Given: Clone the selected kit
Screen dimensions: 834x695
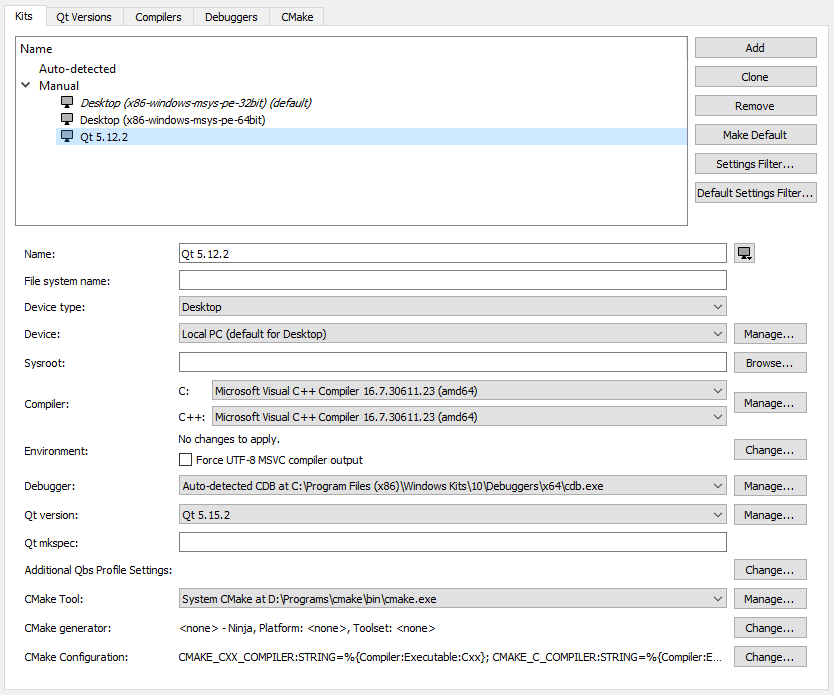Looking at the screenshot, I should click(755, 77).
